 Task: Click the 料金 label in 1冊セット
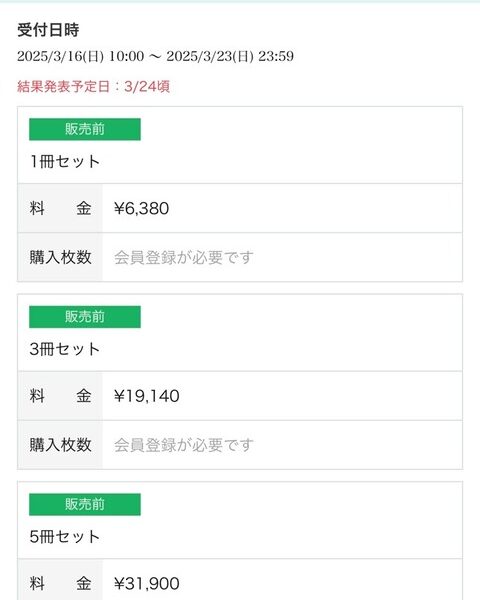pyautogui.click(x=60, y=209)
